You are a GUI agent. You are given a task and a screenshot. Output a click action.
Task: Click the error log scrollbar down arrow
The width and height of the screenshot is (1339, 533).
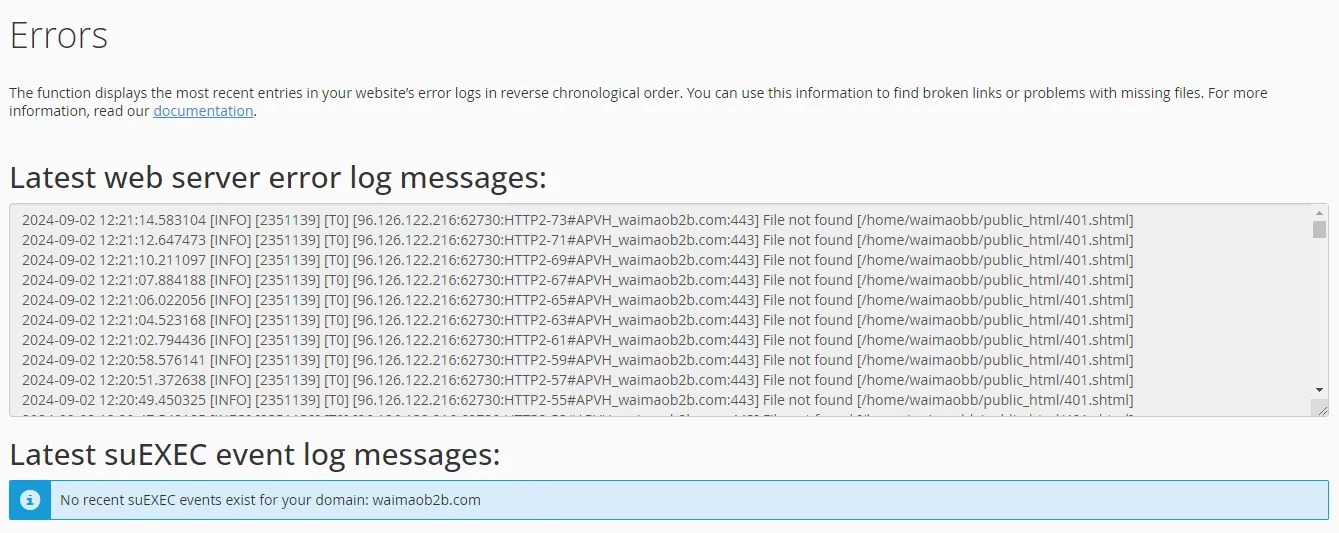(x=1319, y=390)
